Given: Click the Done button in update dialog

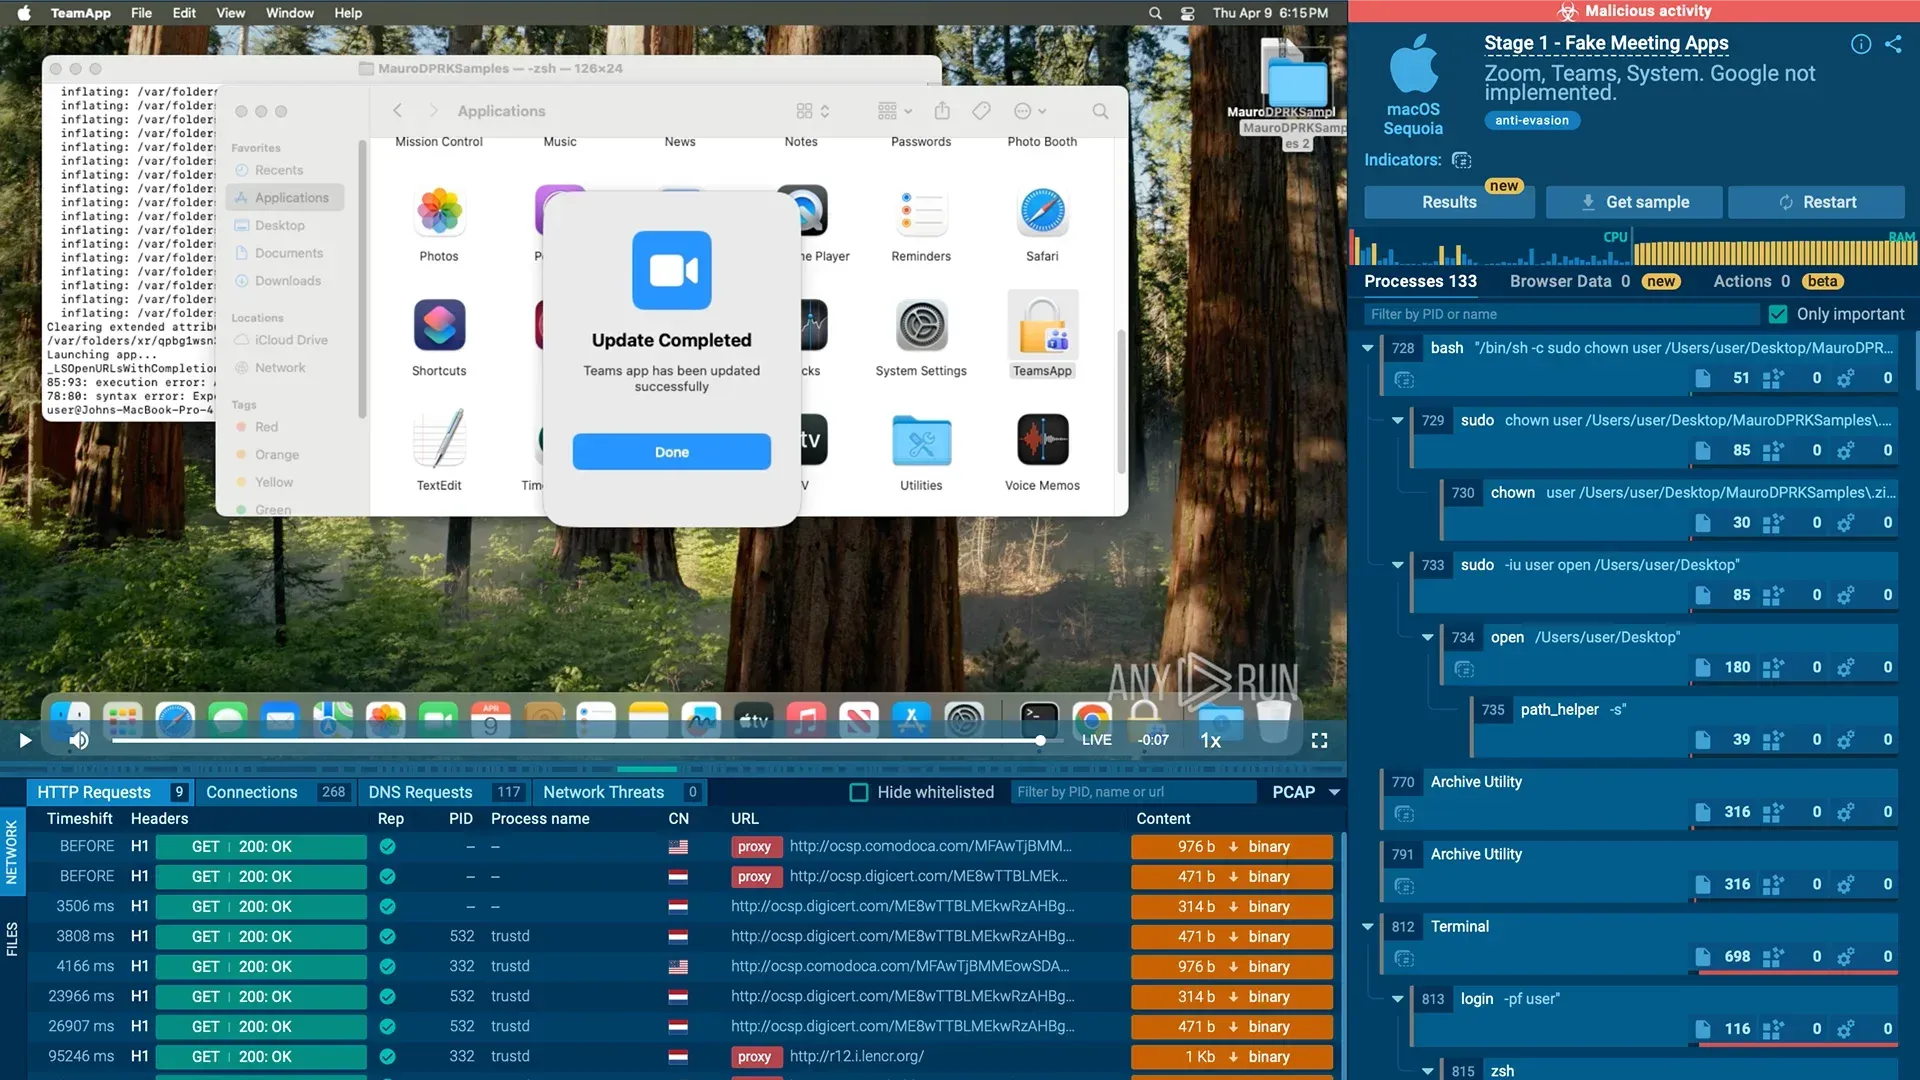Looking at the screenshot, I should click(x=671, y=452).
